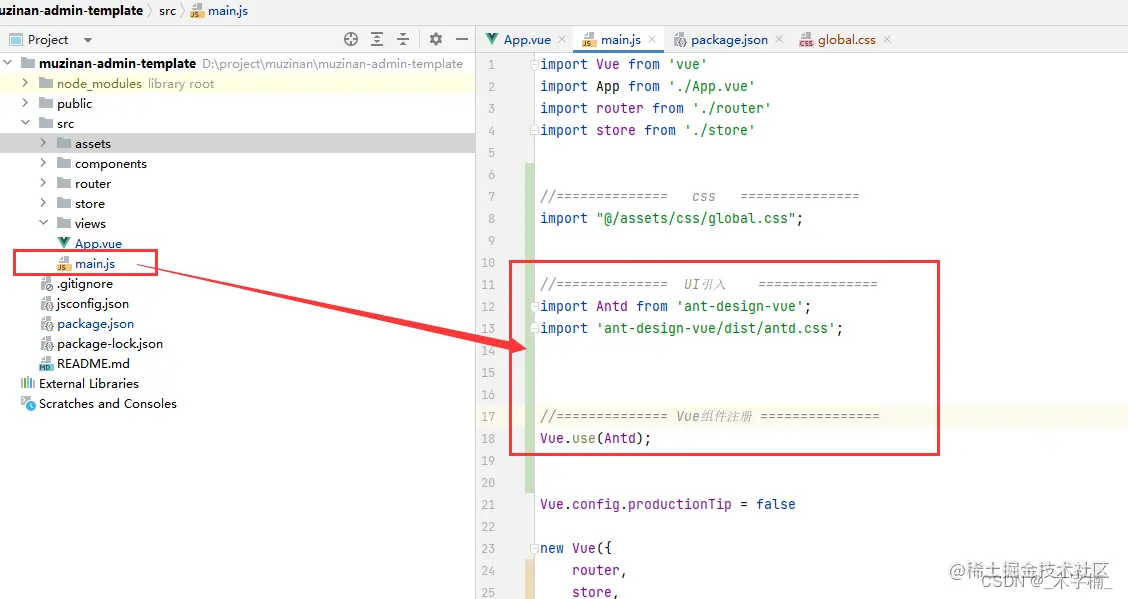
Task: Click the Vue.config.productionTip line
Action: pyautogui.click(x=668, y=505)
